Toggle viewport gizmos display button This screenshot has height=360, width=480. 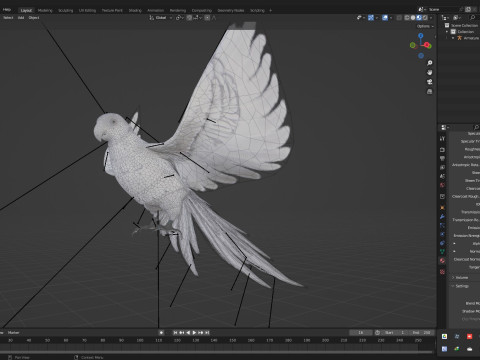pyautogui.click(x=371, y=18)
